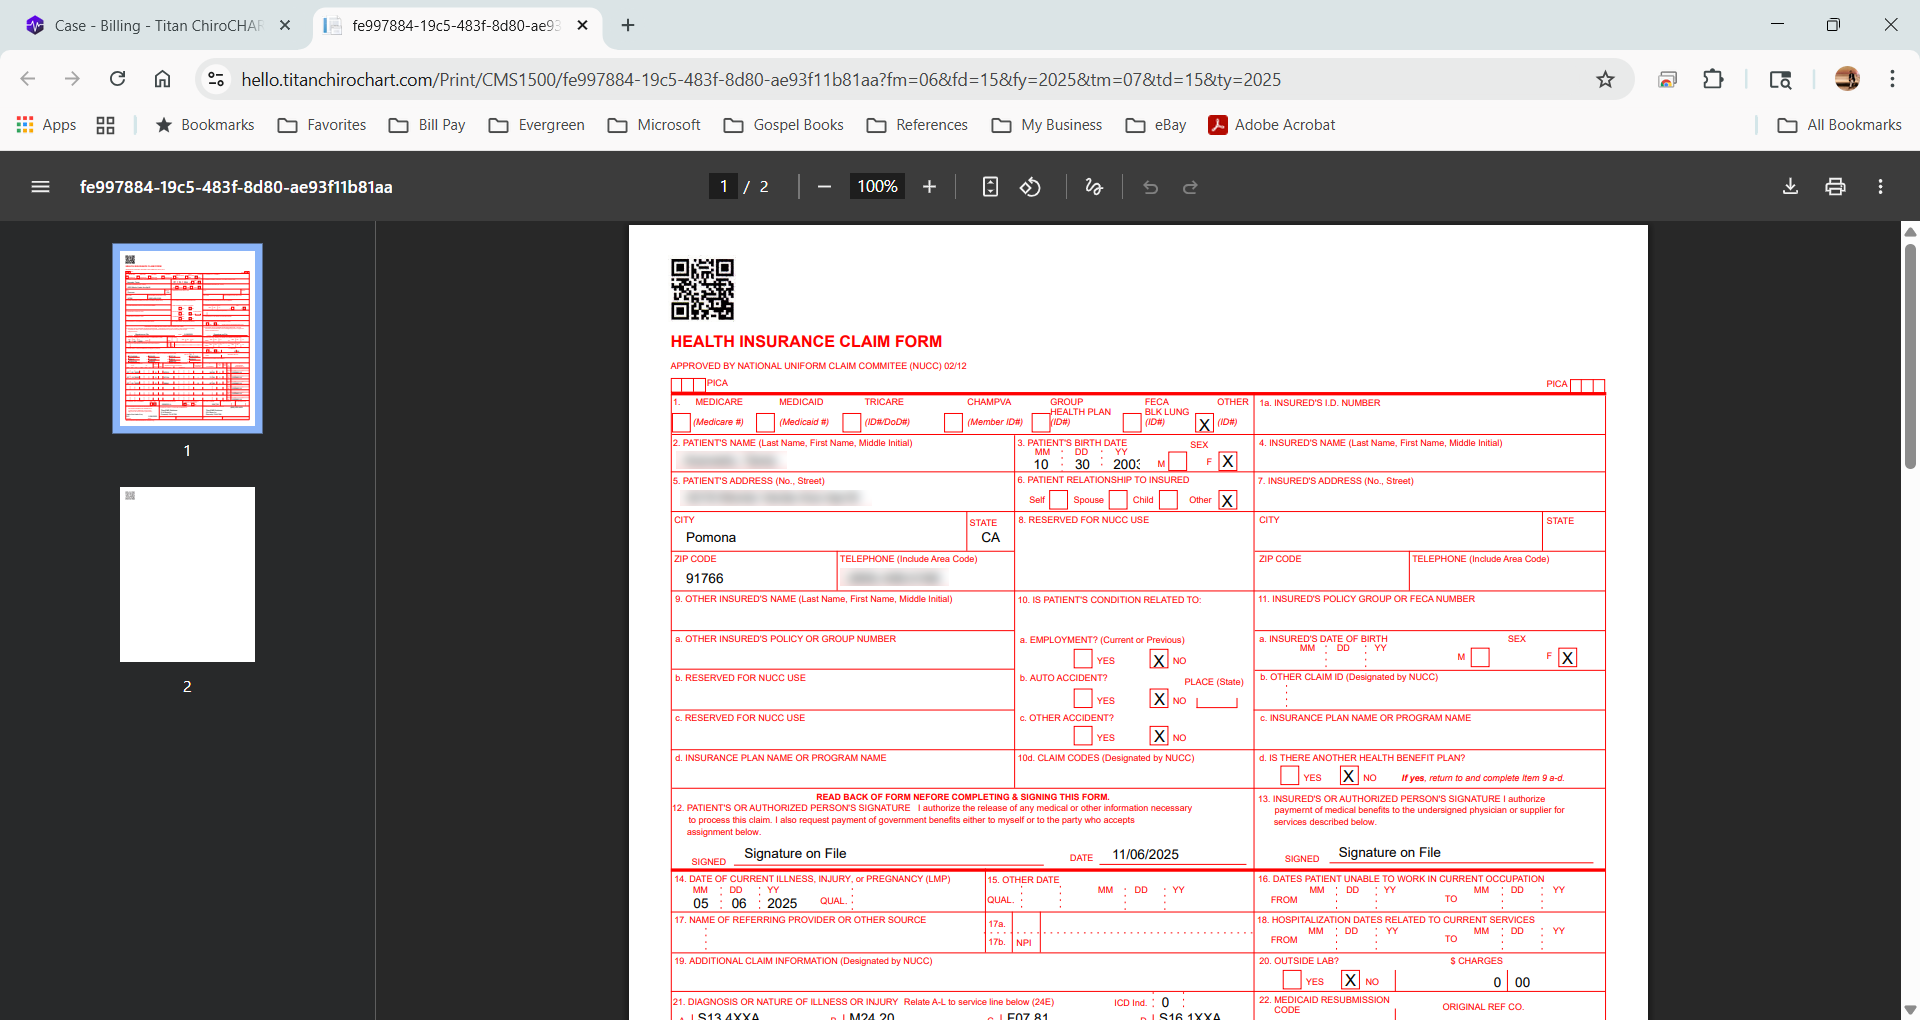Select page 2 thumbnail
The image size is (1920, 1020).
tap(187, 574)
